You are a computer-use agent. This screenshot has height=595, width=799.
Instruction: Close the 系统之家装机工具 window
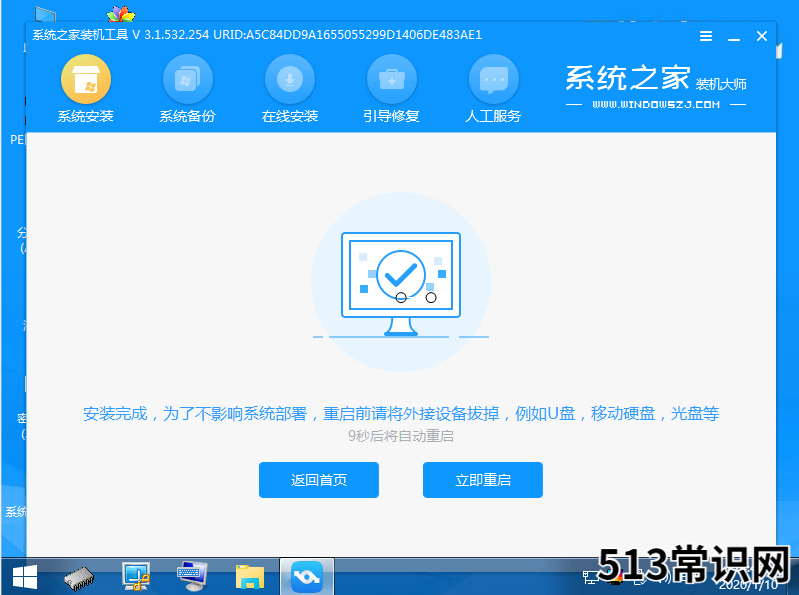tap(762, 36)
